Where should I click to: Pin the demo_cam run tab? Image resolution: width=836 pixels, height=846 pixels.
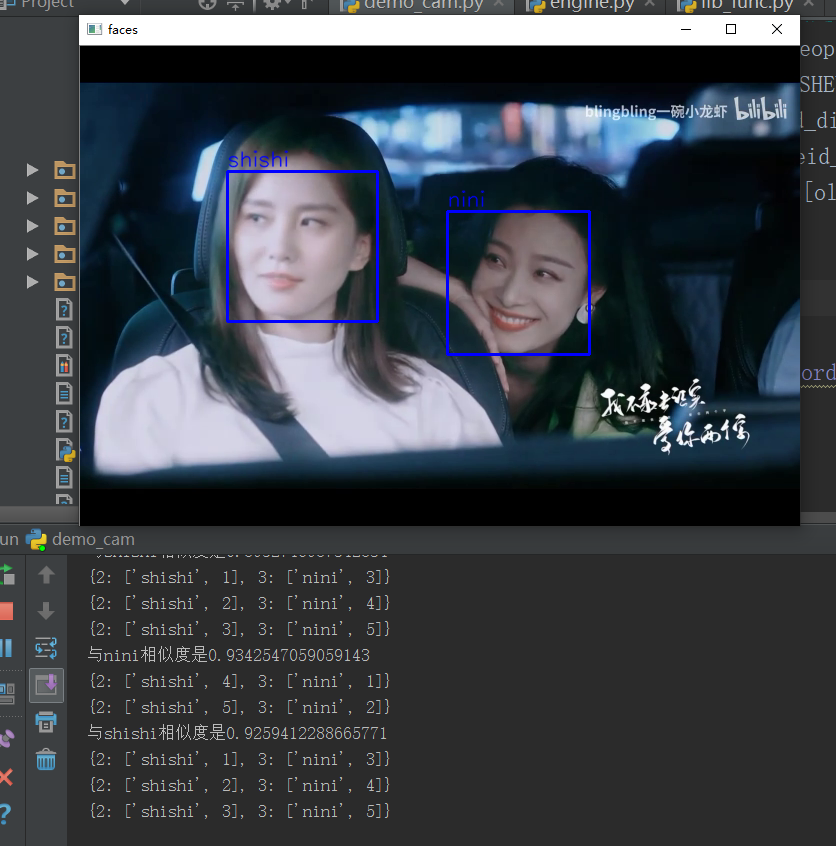click(6, 738)
